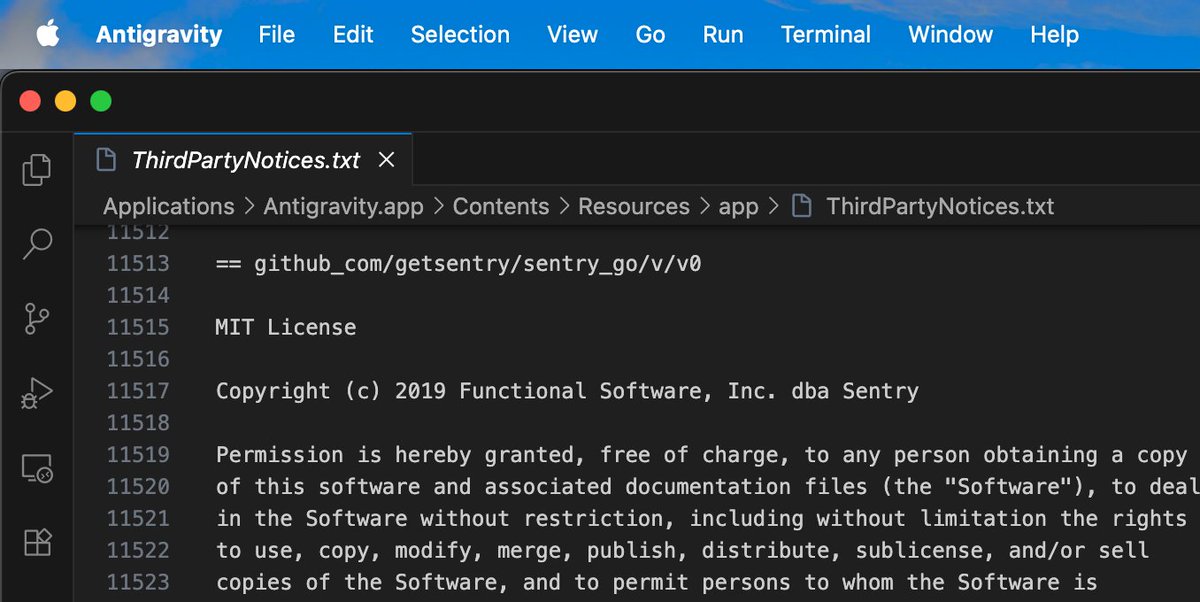The width and height of the screenshot is (1200, 602).
Task: Click the app breadcrumb segment
Action: tap(739, 206)
